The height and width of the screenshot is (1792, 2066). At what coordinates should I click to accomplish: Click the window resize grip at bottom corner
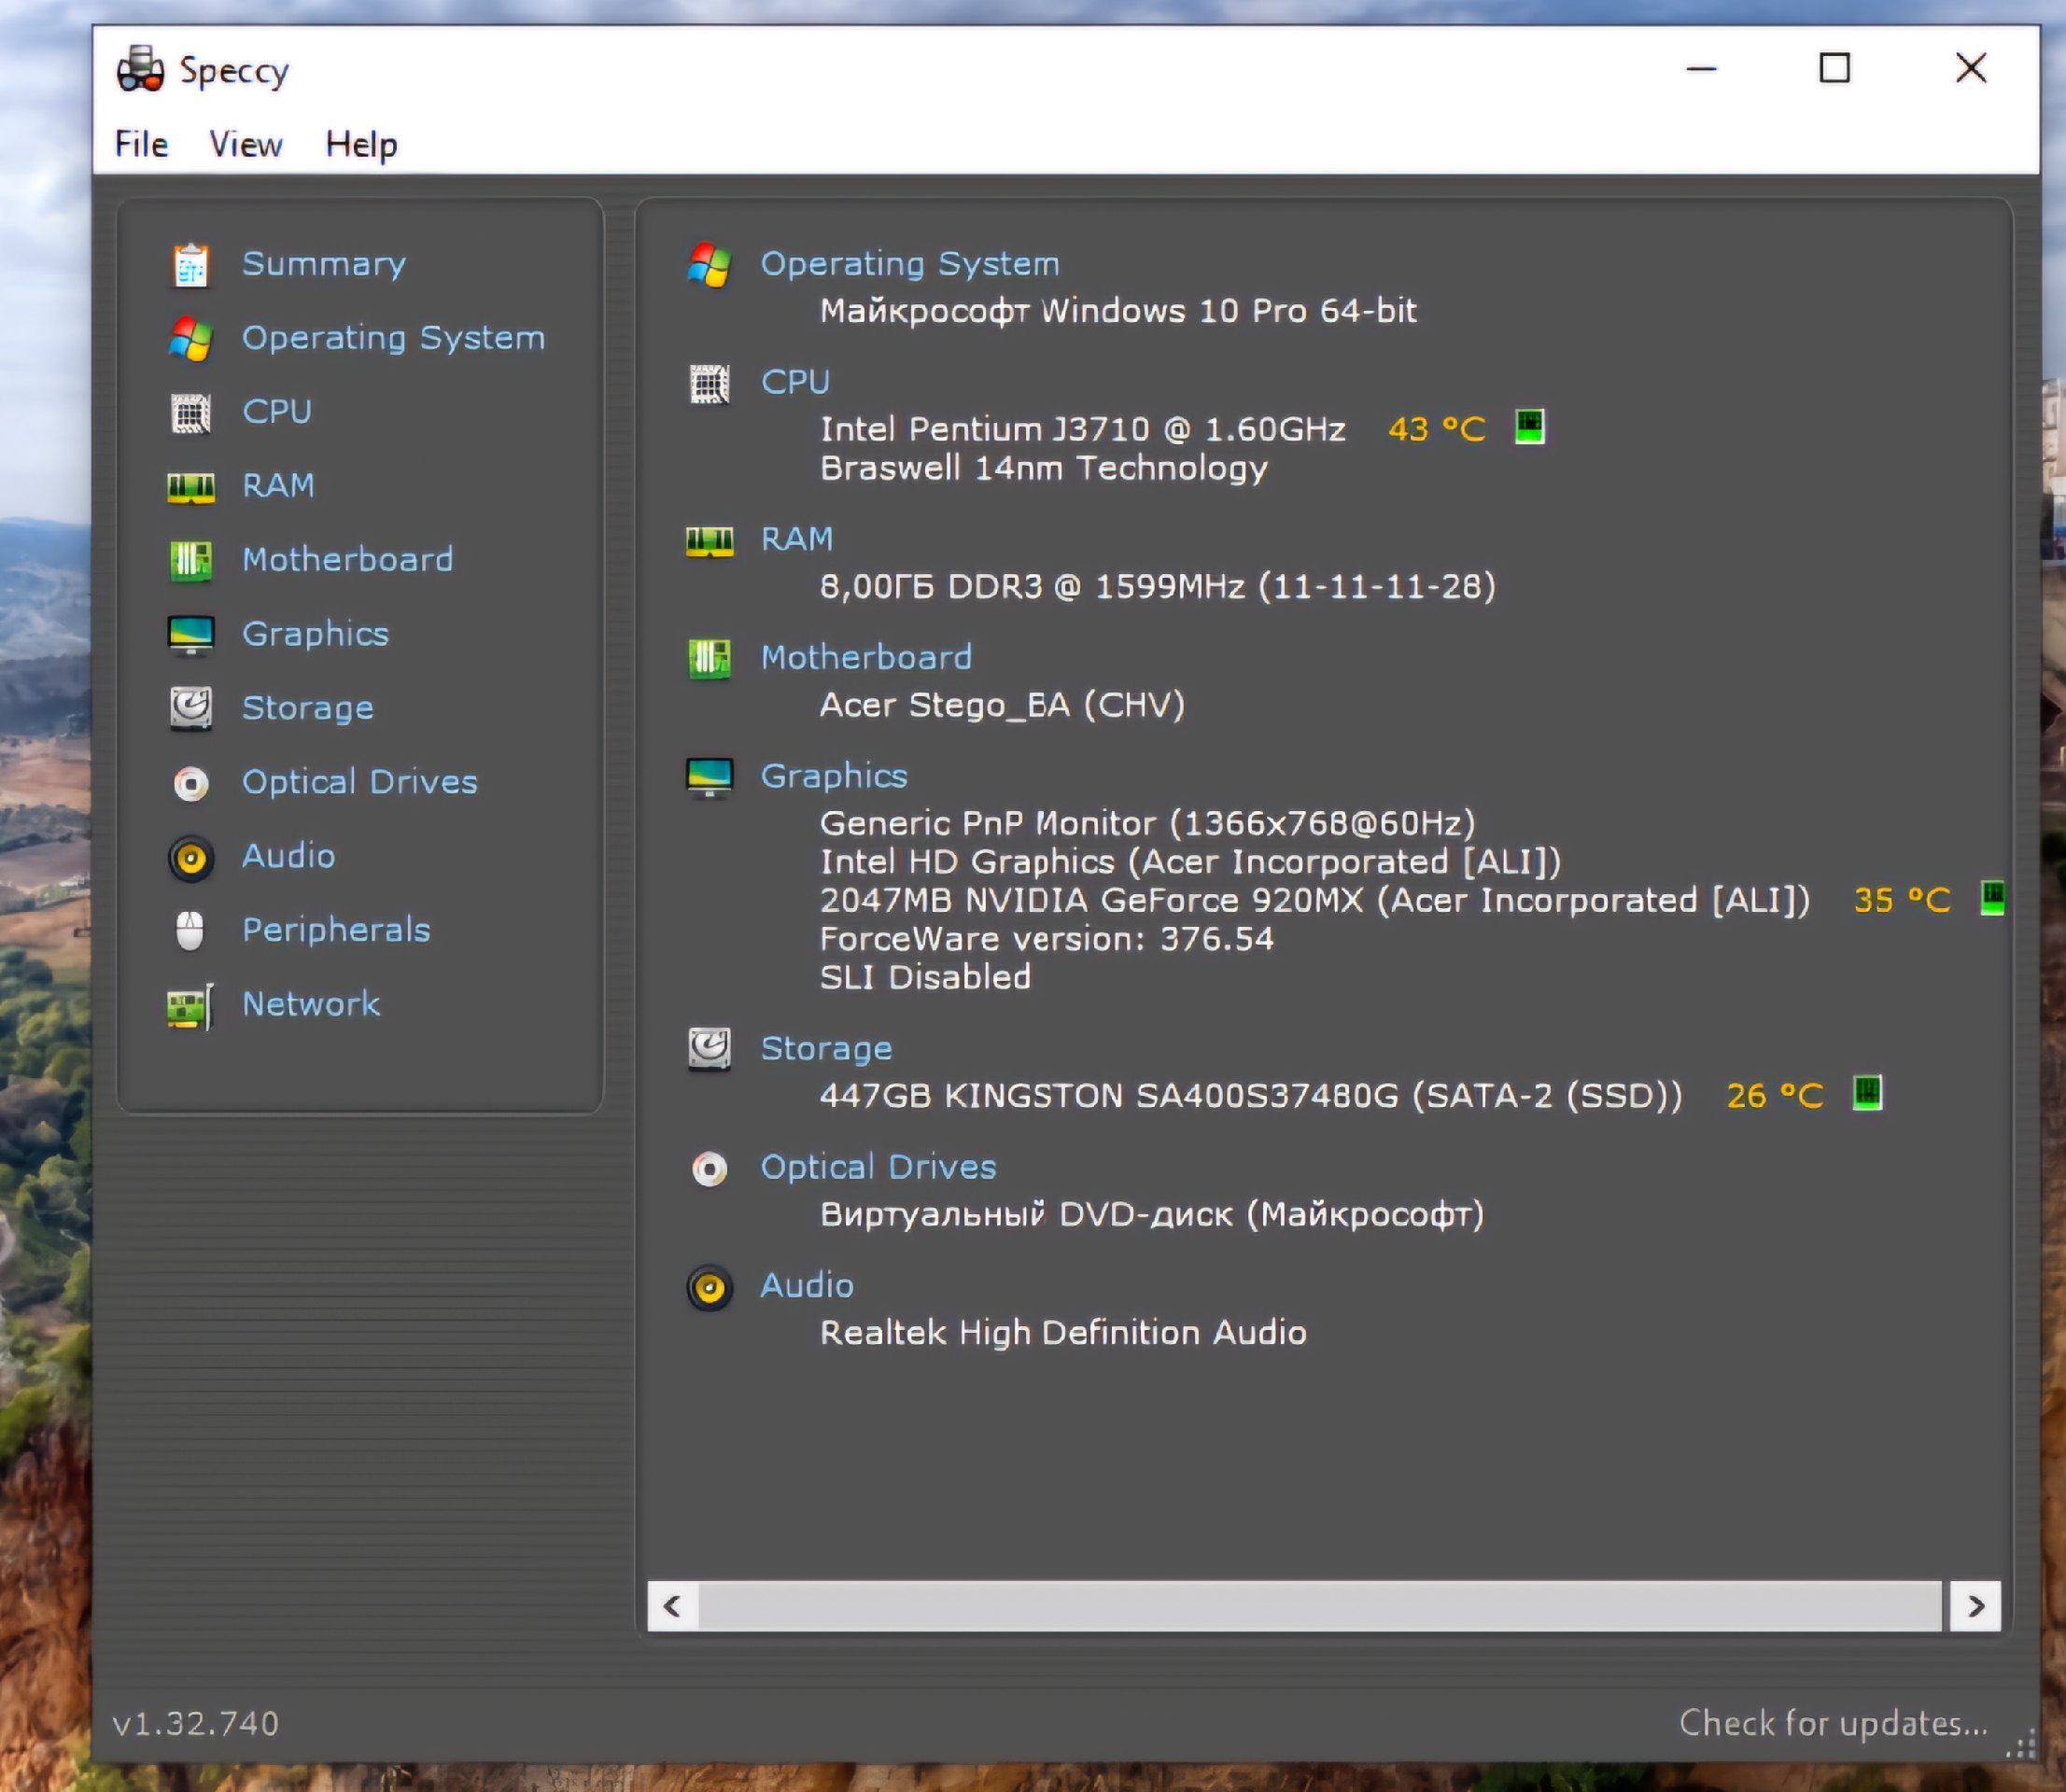2021,1745
